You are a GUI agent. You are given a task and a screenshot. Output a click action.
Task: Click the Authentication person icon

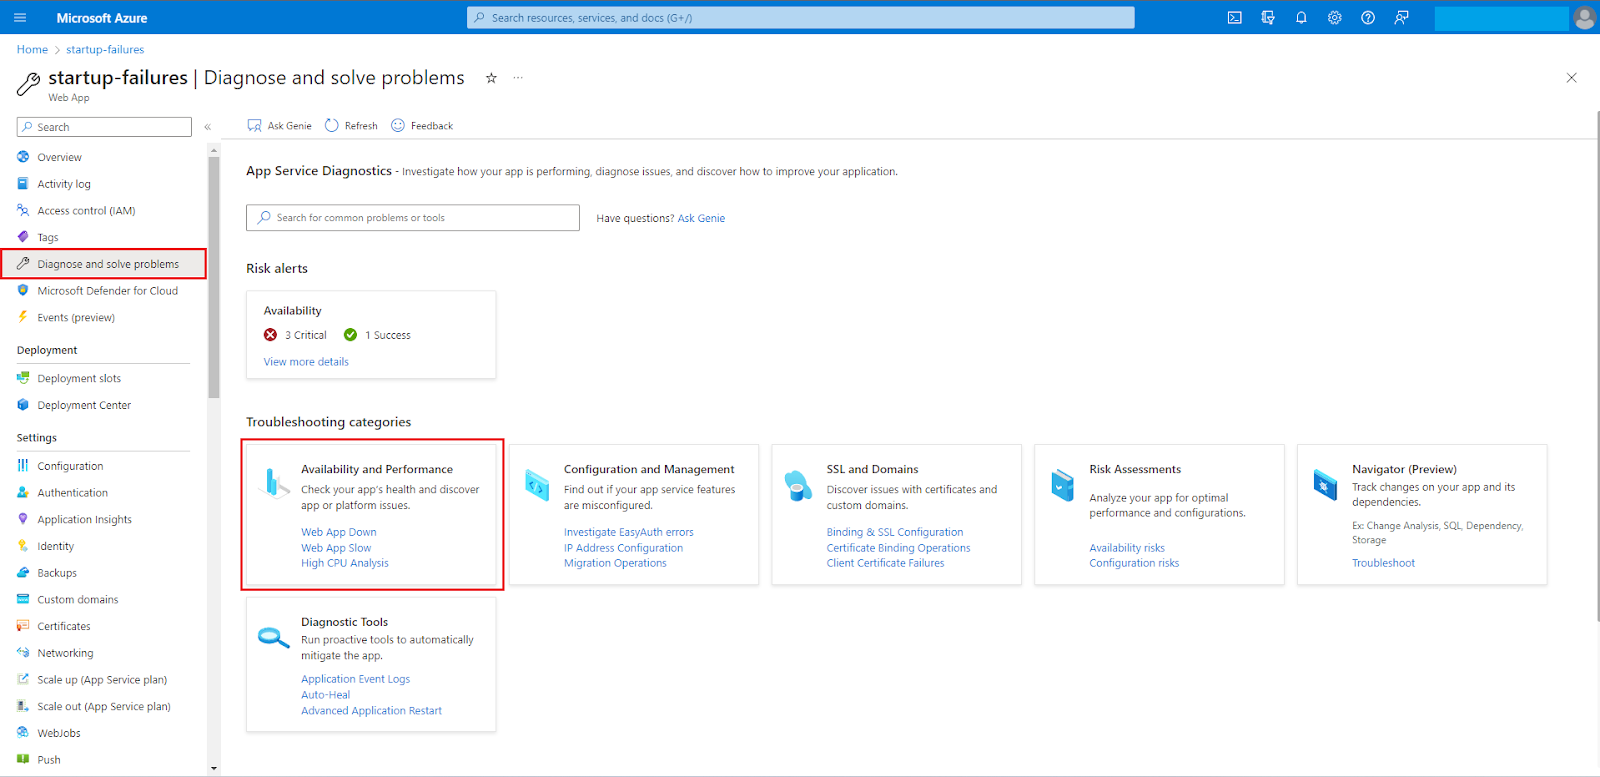[x=23, y=493]
